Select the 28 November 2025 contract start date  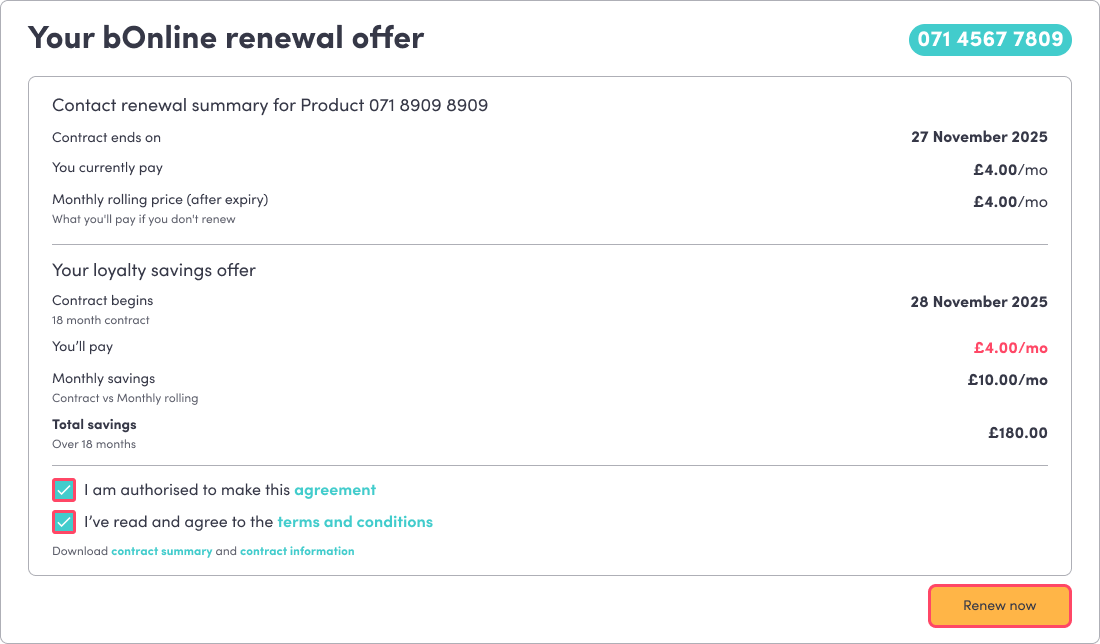click(979, 302)
